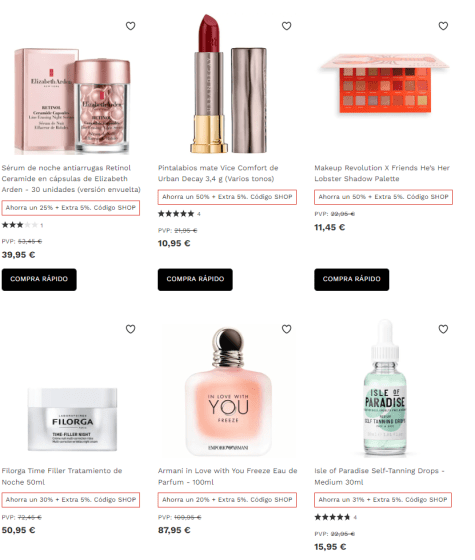Follow the Armani Eau de Parfum 100ml title
Viewport: 475px width, 560px height.
click(x=228, y=476)
